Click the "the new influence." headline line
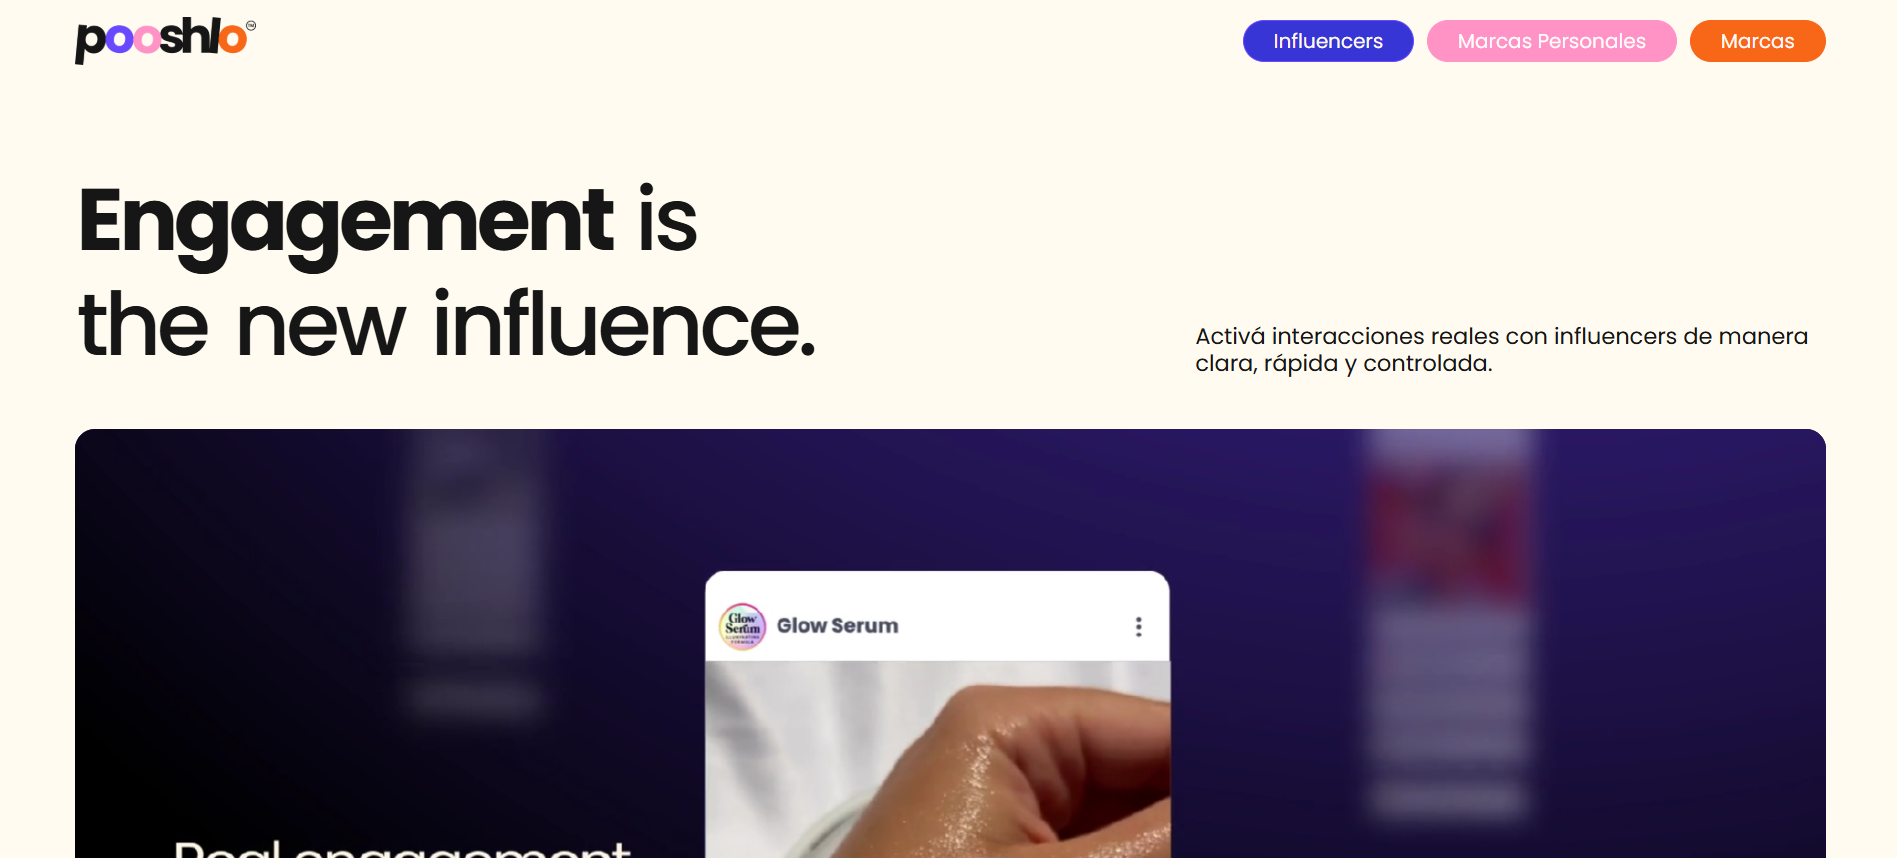Image resolution: width=1897 pixels, height=858 pixels. pyautogui.click(x=447, y=325)
